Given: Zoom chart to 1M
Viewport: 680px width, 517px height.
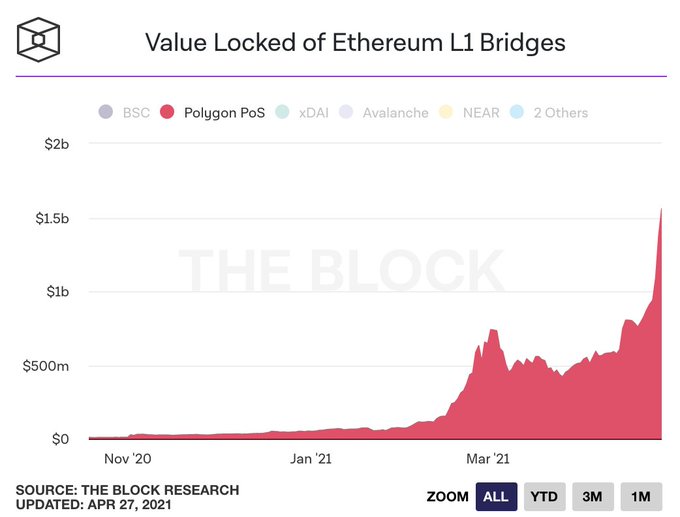Looking at the screenshot, I should click(641, 496).
